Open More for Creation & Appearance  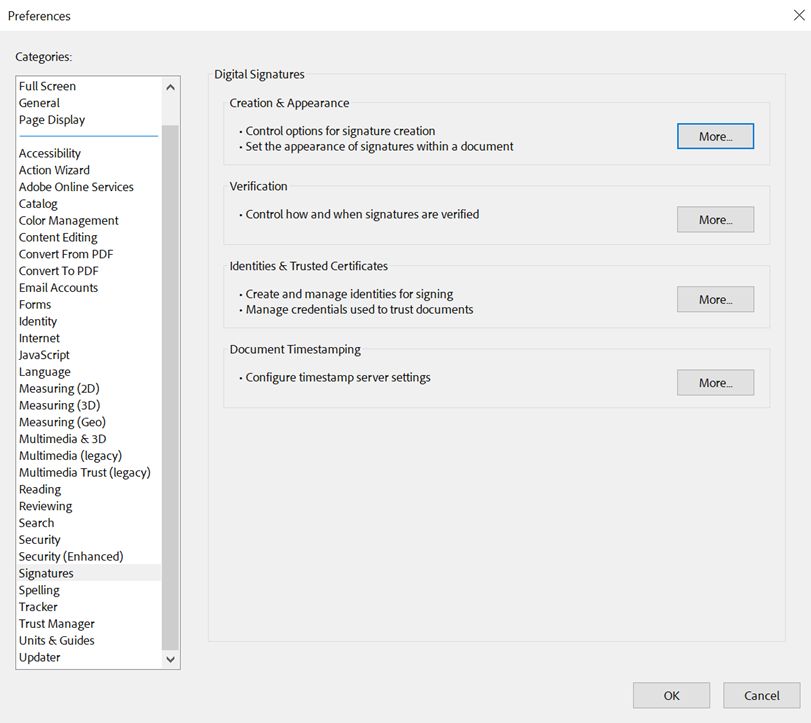point(715,136)
